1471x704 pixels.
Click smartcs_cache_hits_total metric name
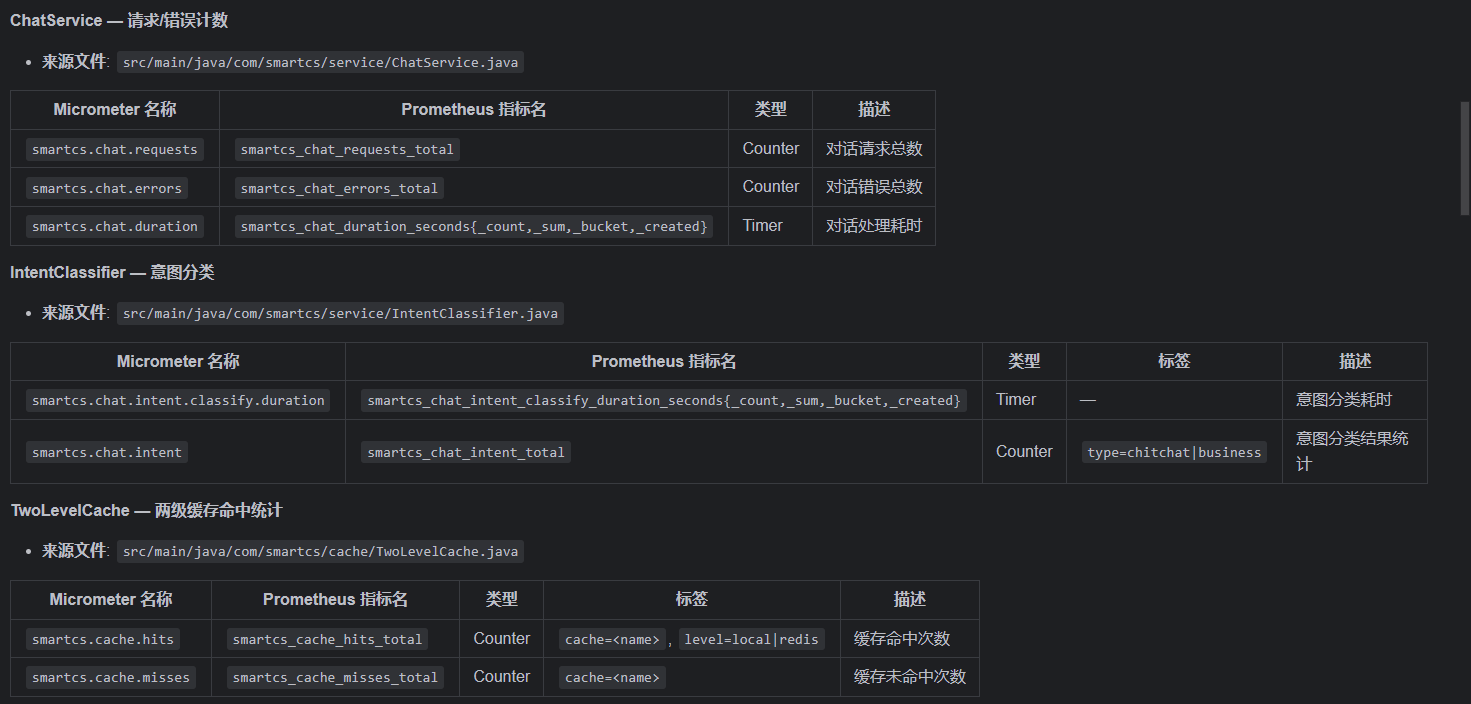(x=327, y=639)
